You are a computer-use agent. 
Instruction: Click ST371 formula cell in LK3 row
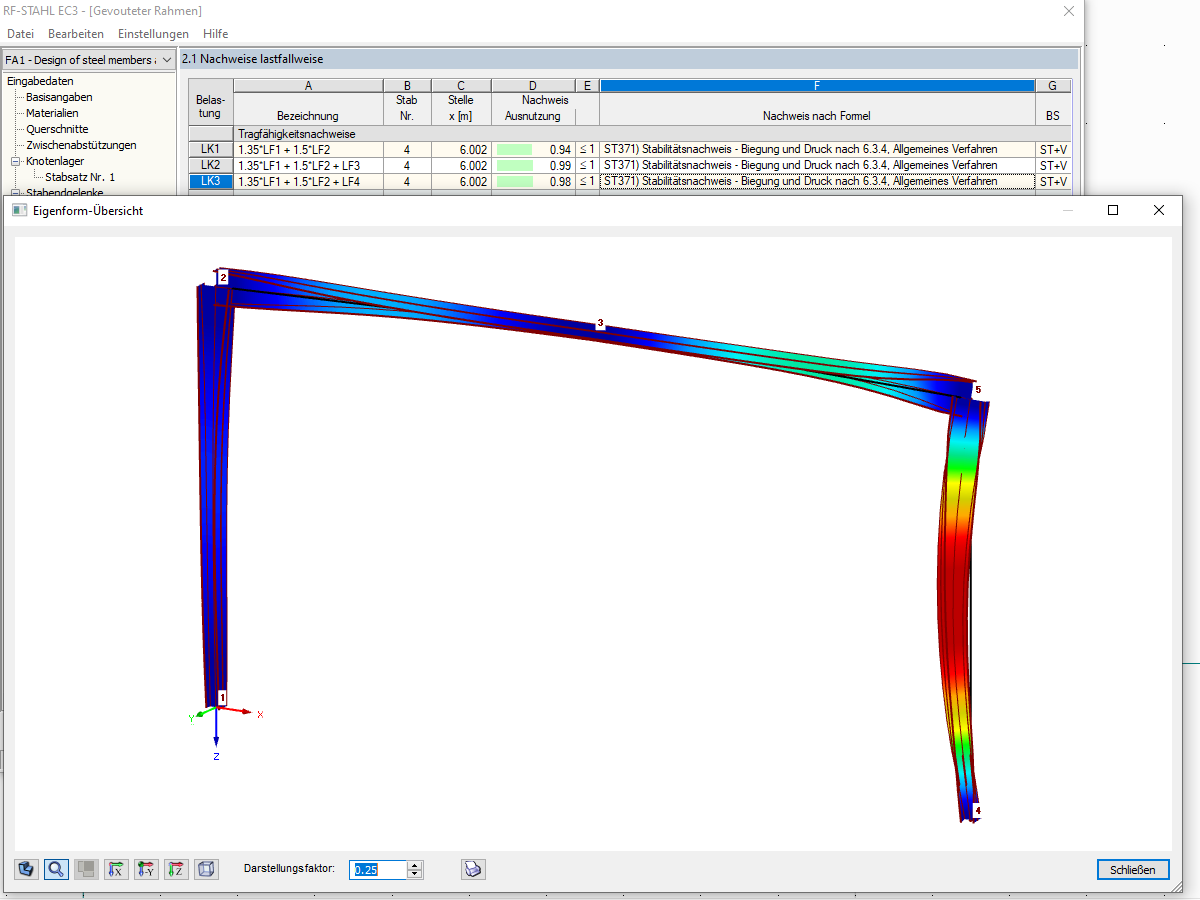click(817, 181)
